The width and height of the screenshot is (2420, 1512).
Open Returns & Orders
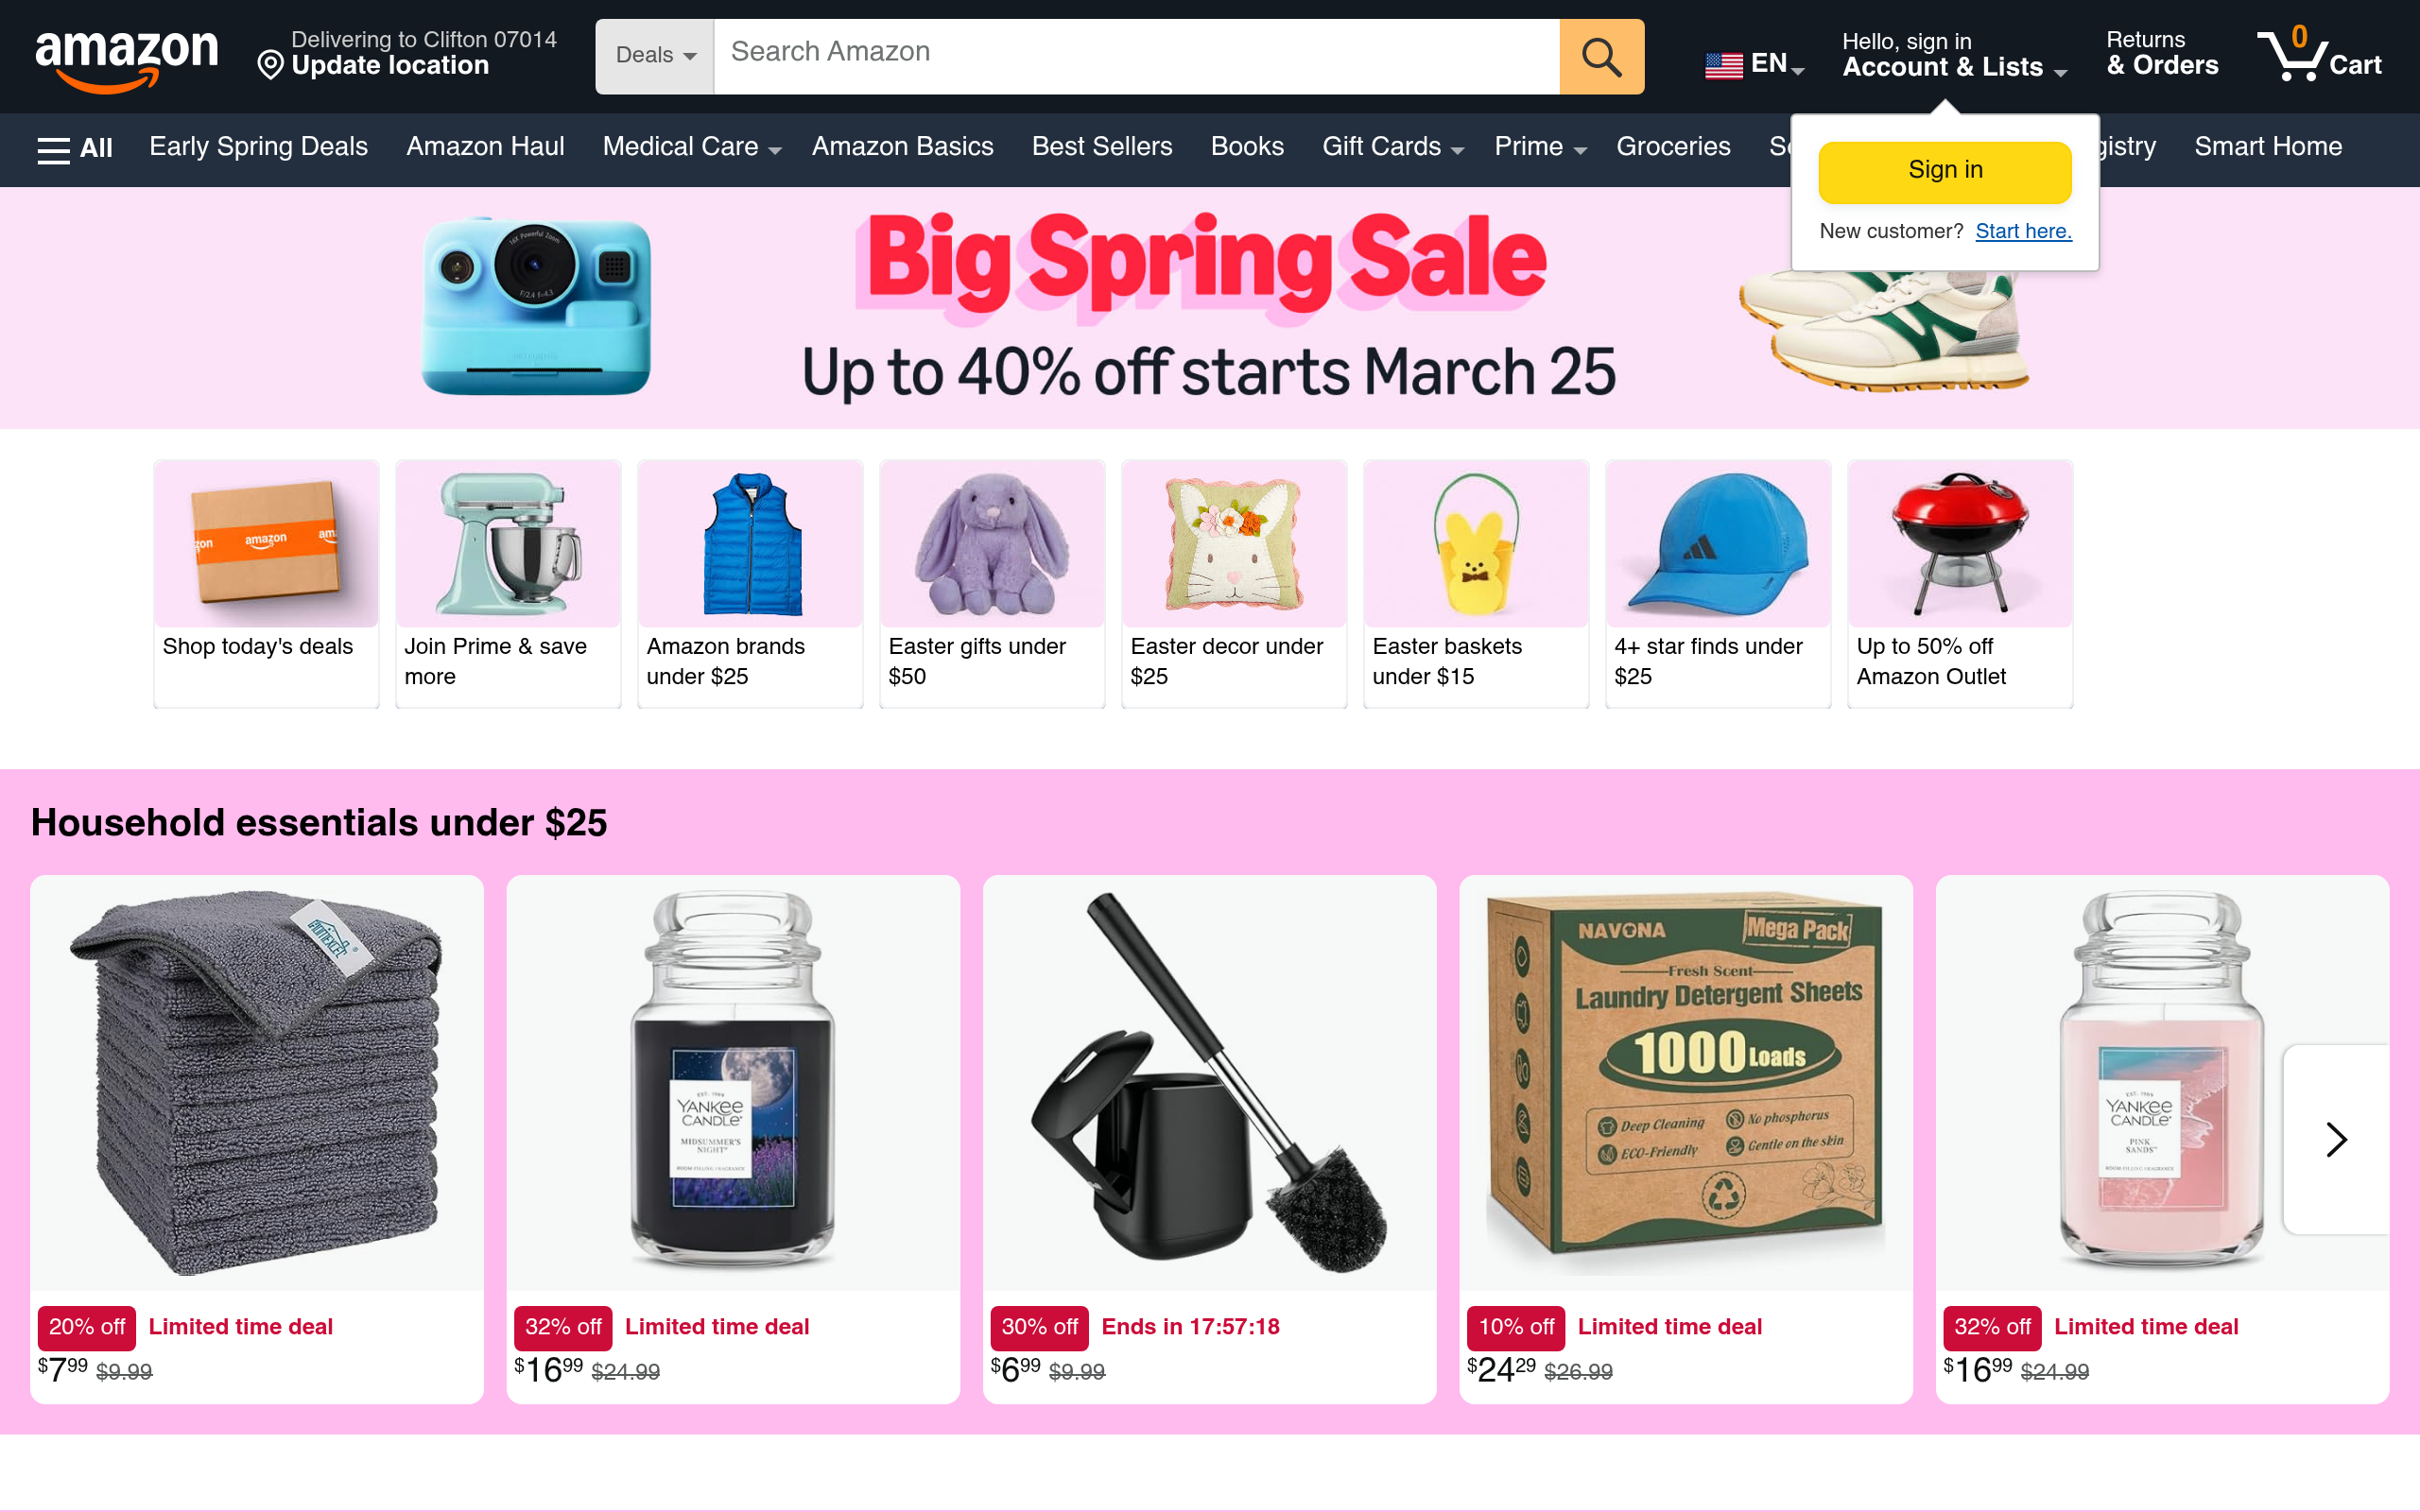click(2162, 54)
